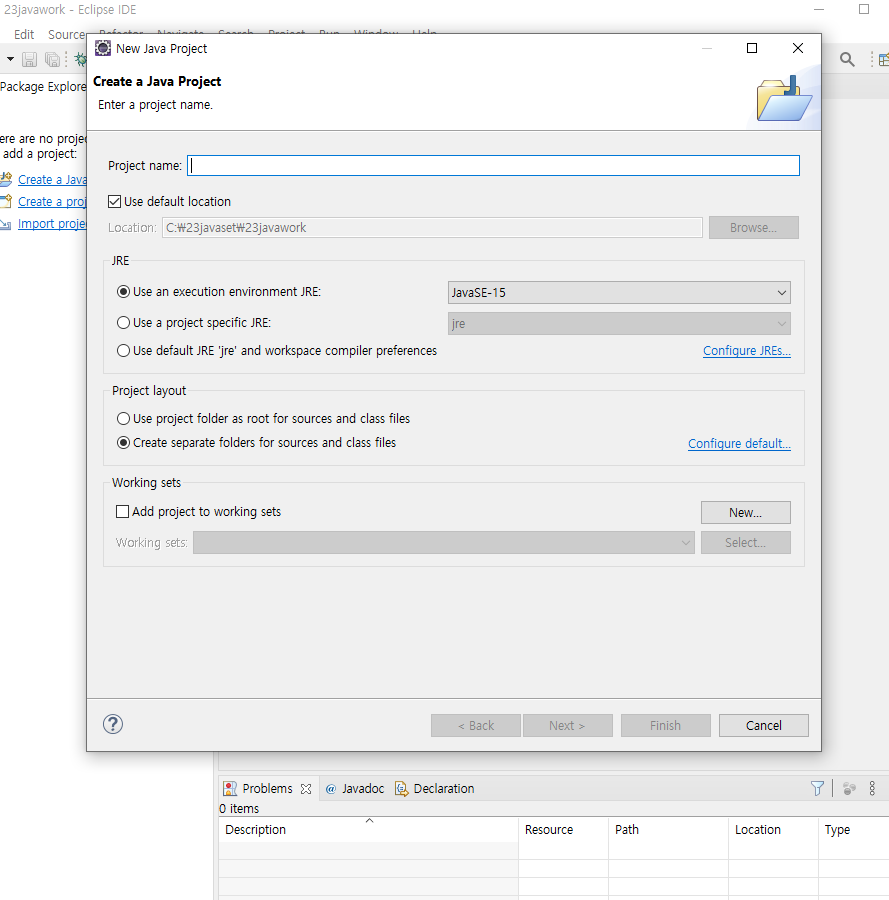Open the toolbar dropdown arrow before Save
This screenshot has width=889, height=900.
pyautogui.click(x=10, y=59)
